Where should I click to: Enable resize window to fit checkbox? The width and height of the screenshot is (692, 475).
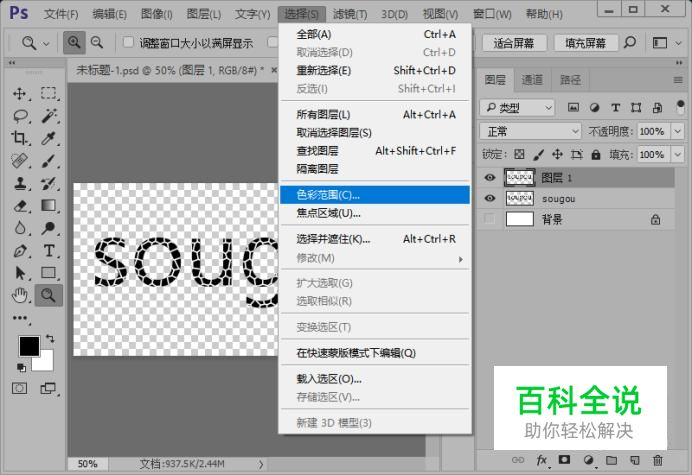(128, 42)
